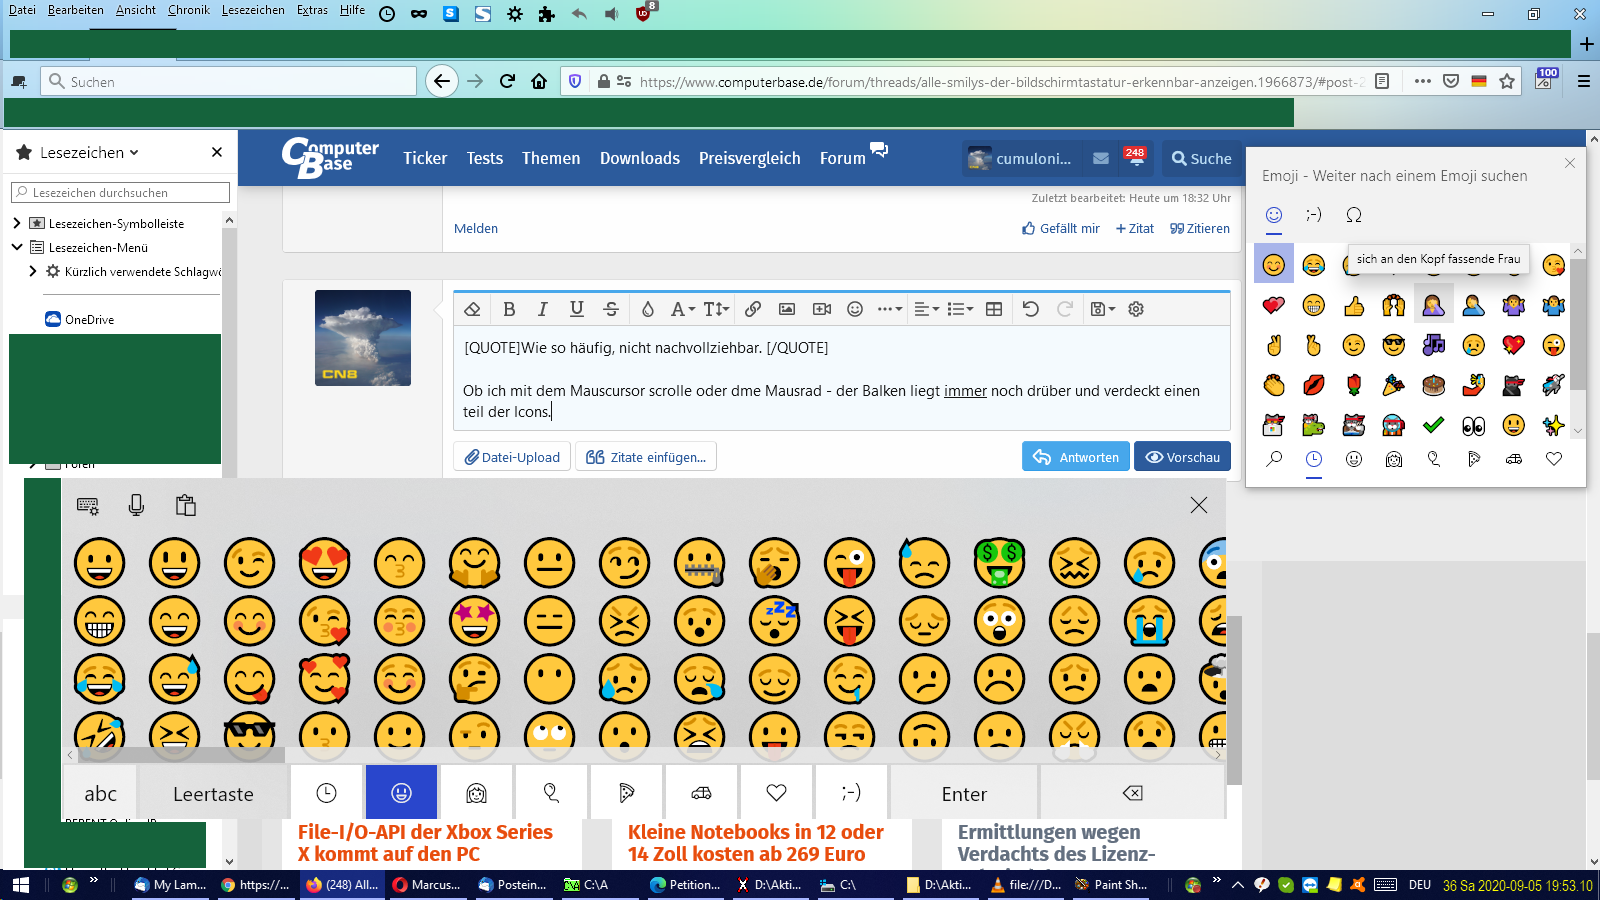1600x900 pixels.
Task: Insert media with the video camera icon
Action: click(822, 309)
